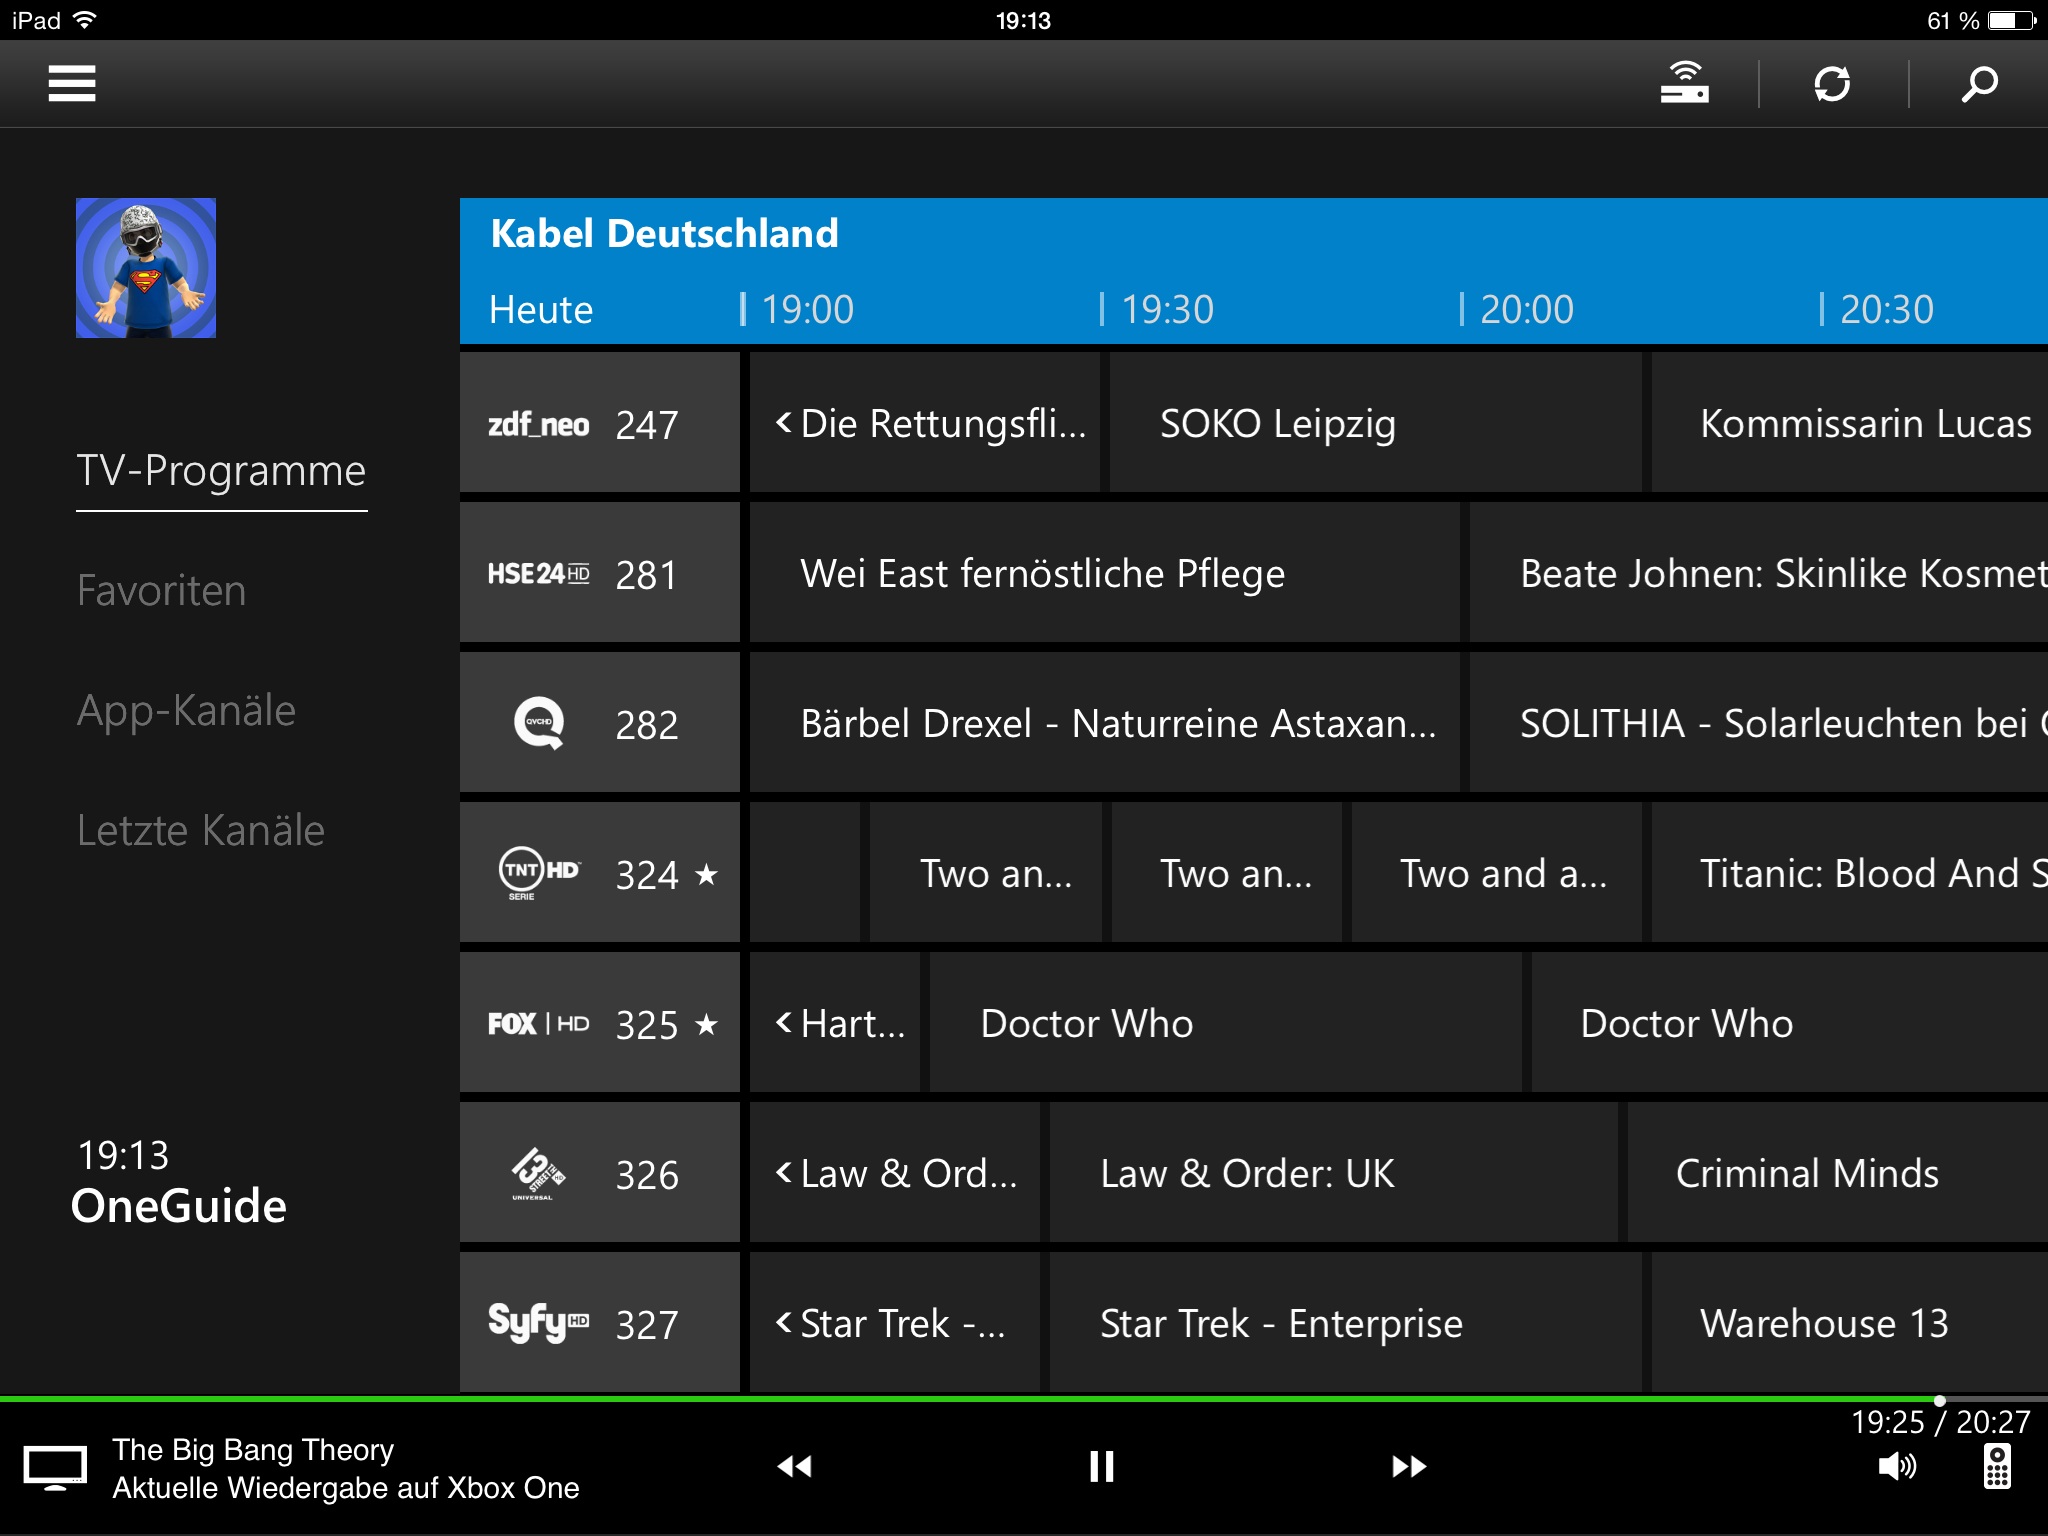Open the App-Kanäle tab
This screenshot has width=2048, height=1536.
point(187,710)
